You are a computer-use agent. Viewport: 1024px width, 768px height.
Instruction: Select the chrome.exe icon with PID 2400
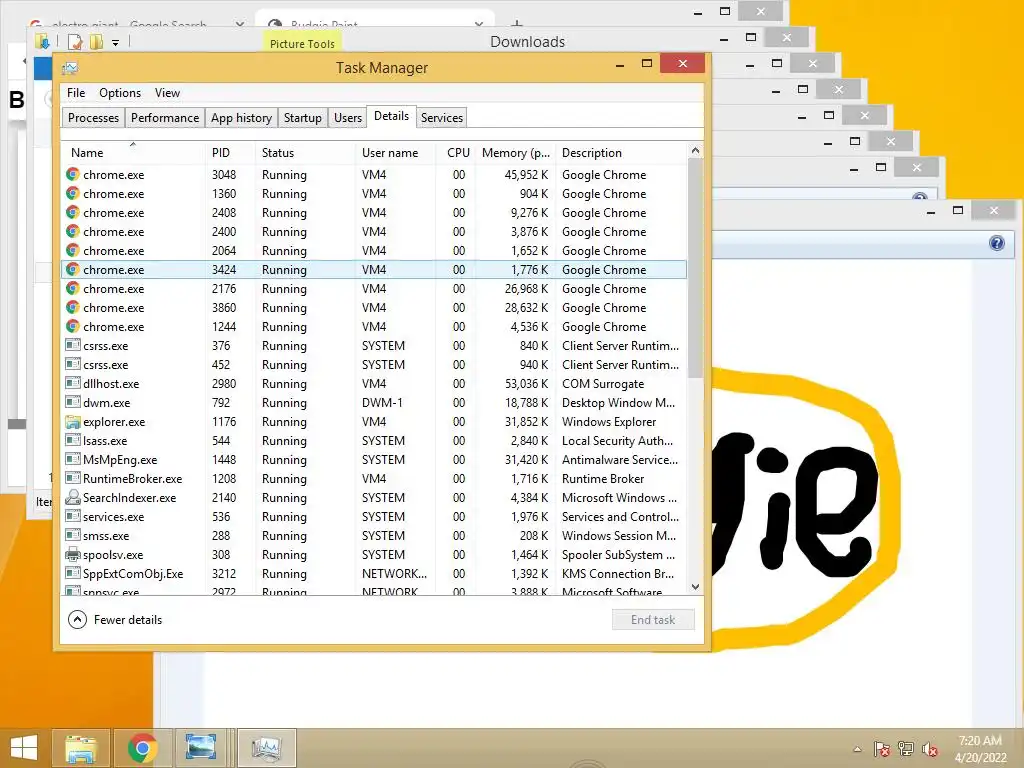tap(72, 231)
